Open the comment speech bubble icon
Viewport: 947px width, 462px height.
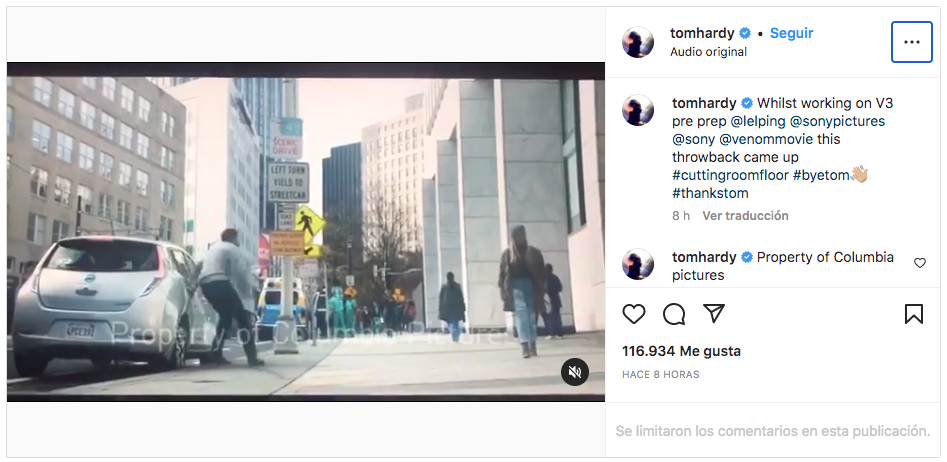tap(674, 314)
